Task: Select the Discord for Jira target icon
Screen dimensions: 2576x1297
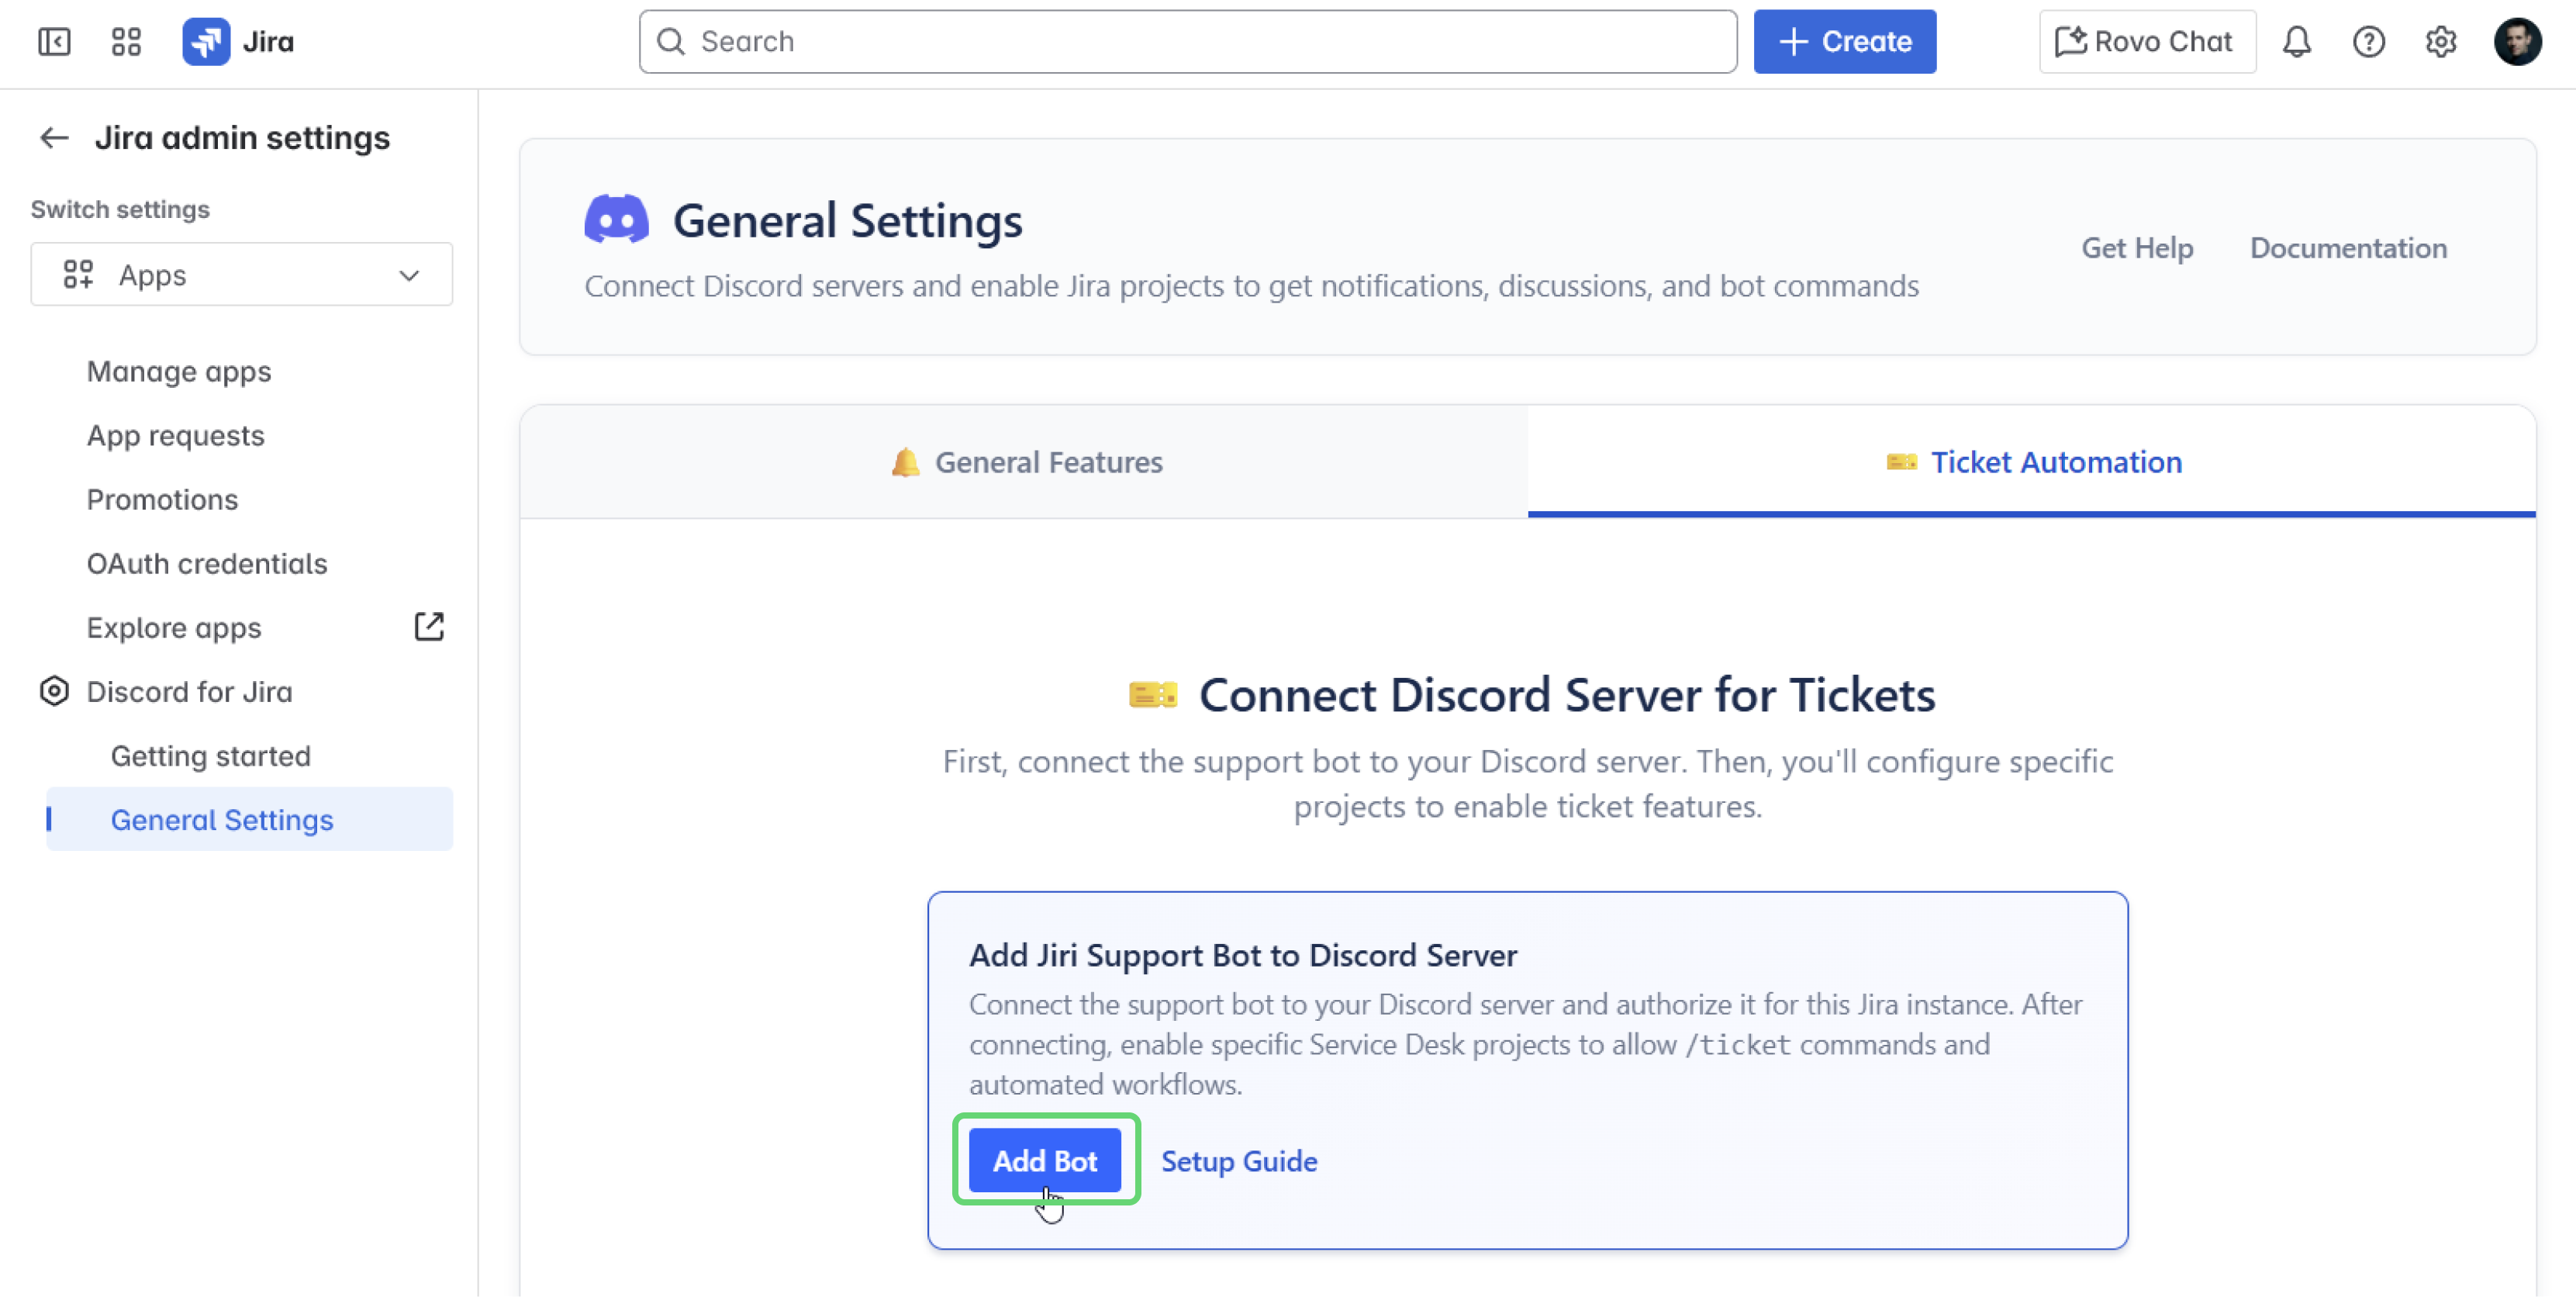Action: point(54,691)
